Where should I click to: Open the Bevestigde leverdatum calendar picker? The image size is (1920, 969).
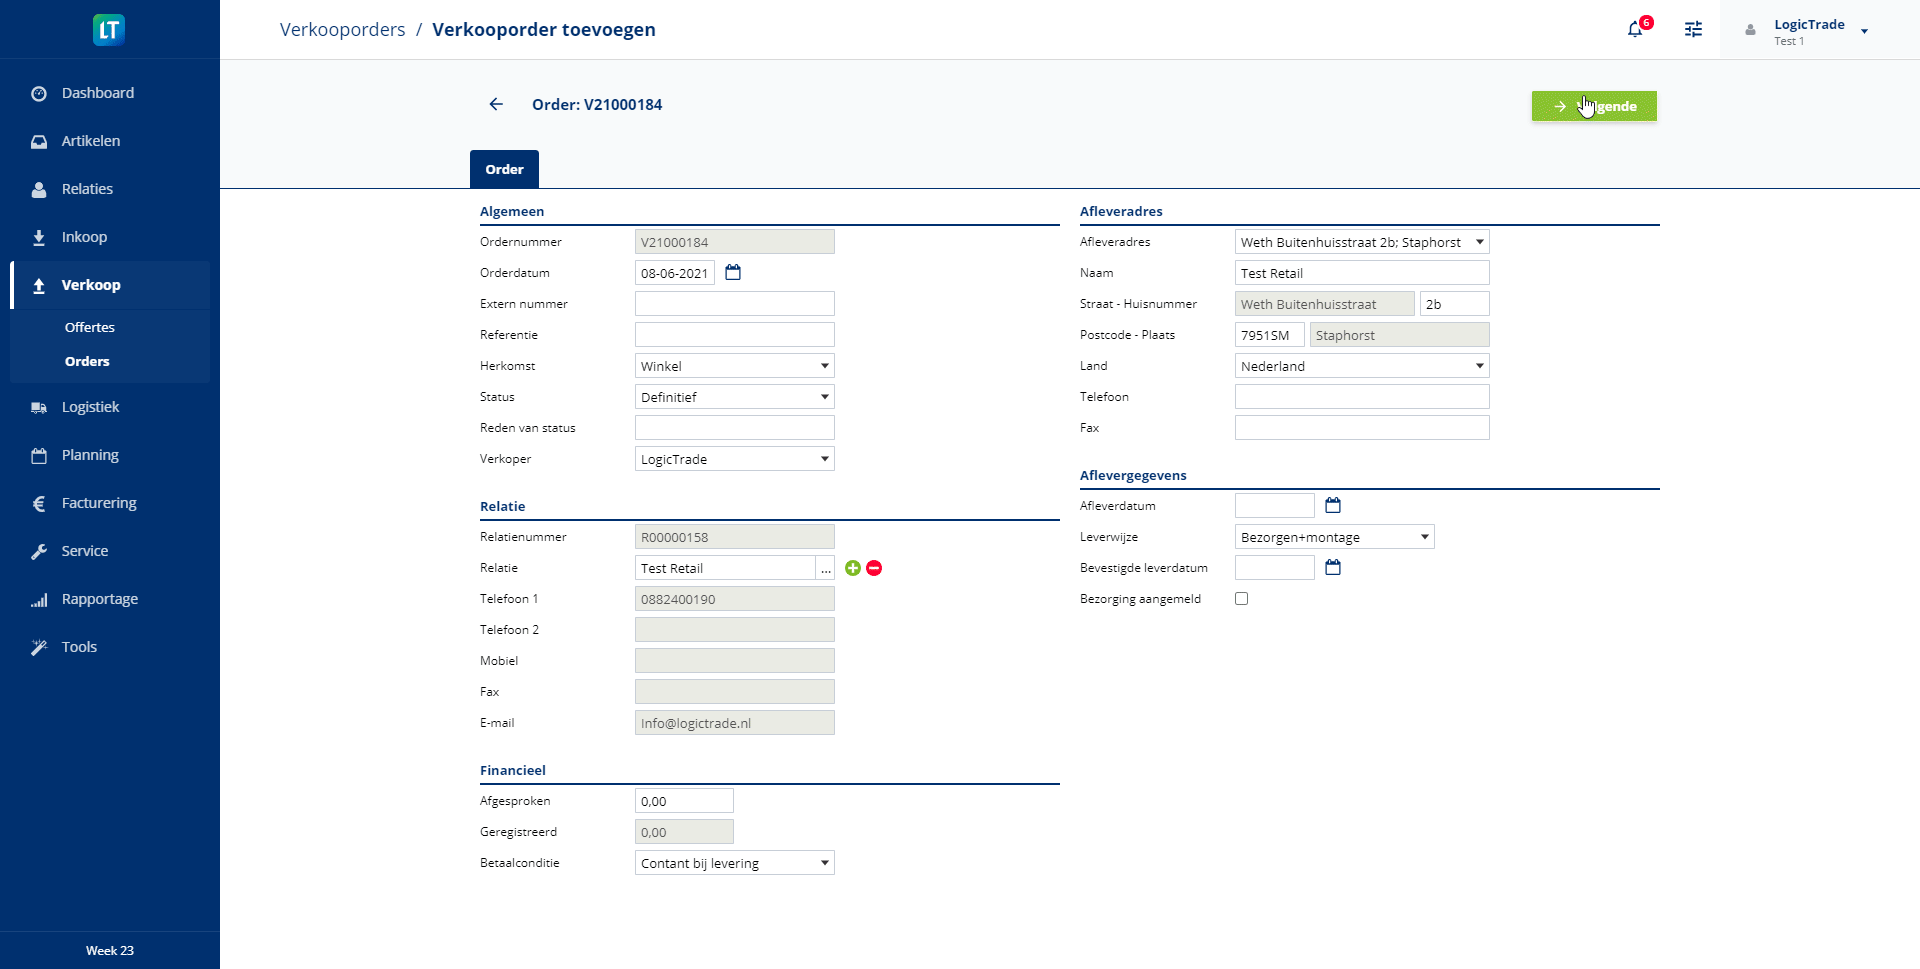(1333, 567)
